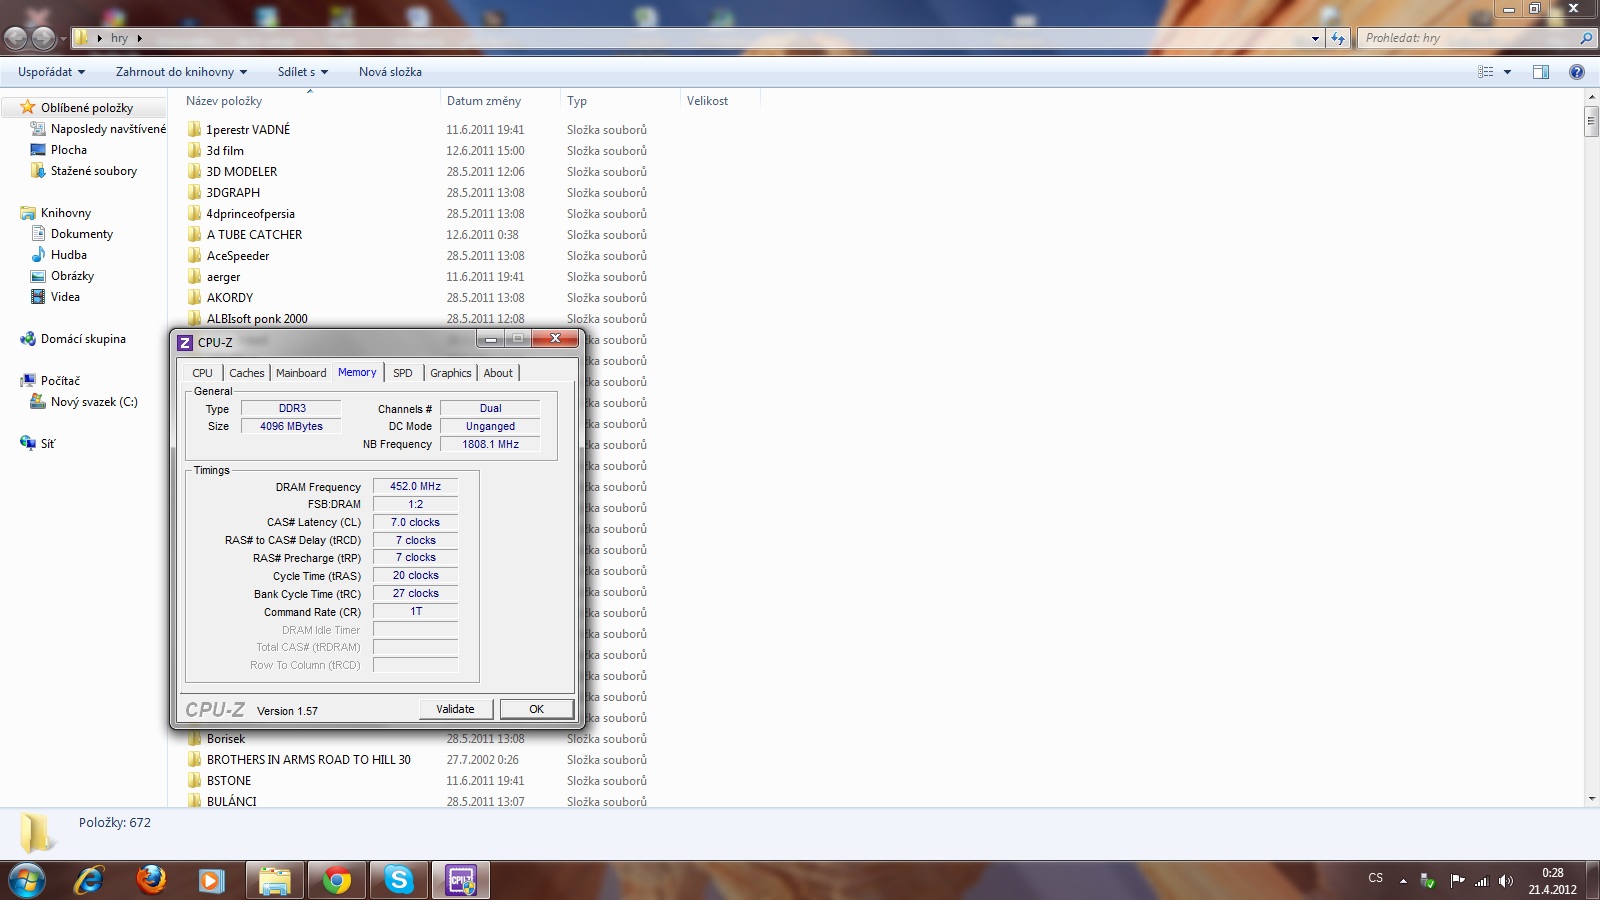Viewport: 1600px width, 900px height.
Task: Toggle the preview pane icon
Action: tap(1541, 72)
